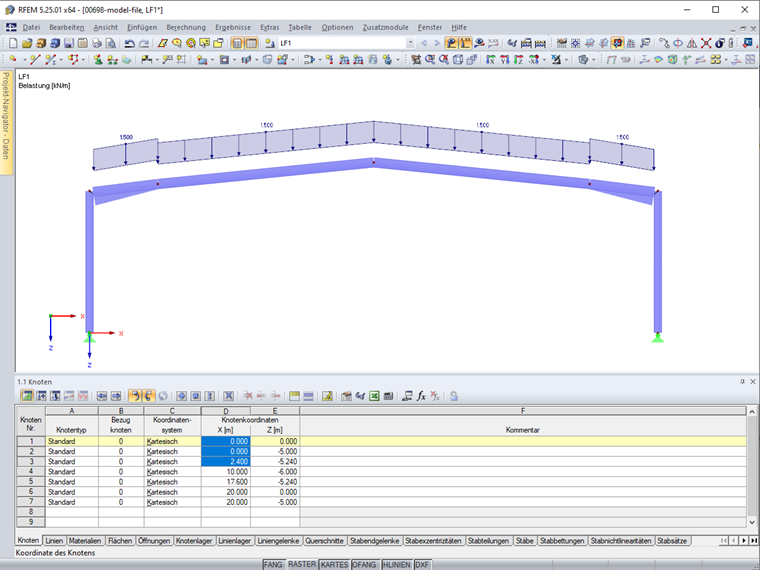
Task: Open the Berechnung menu
Action: point(186,28)
